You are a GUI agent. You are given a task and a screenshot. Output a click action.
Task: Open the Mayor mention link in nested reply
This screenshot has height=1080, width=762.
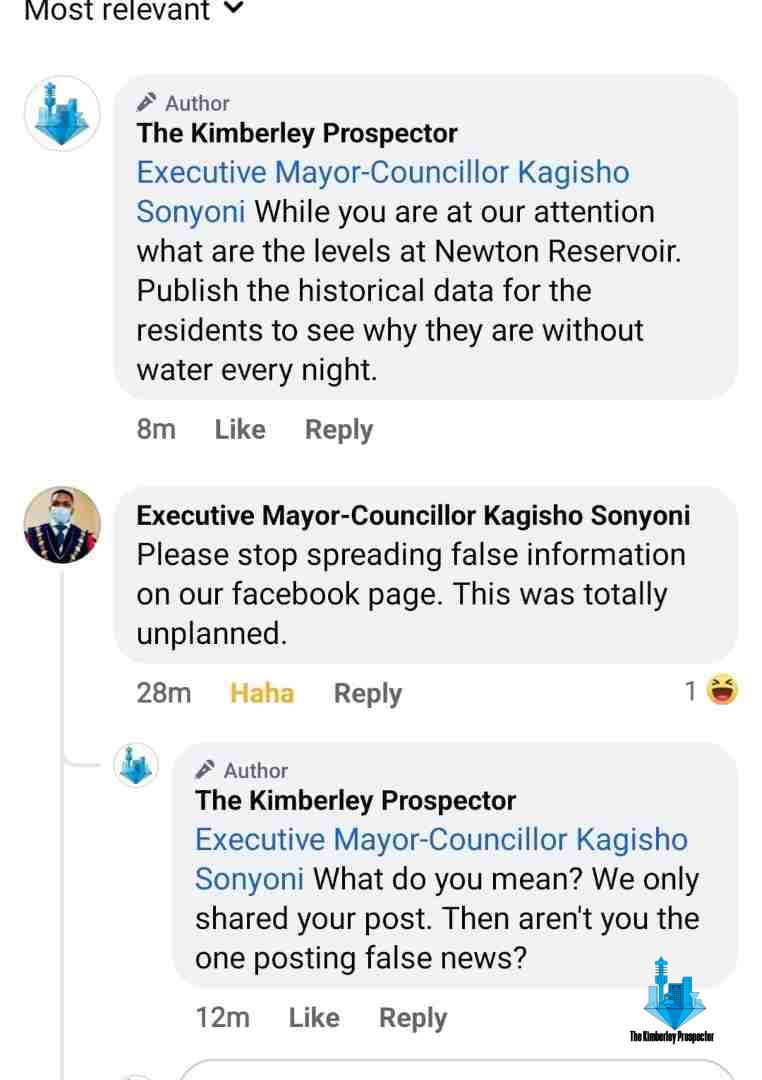click(x=441, y=840)
